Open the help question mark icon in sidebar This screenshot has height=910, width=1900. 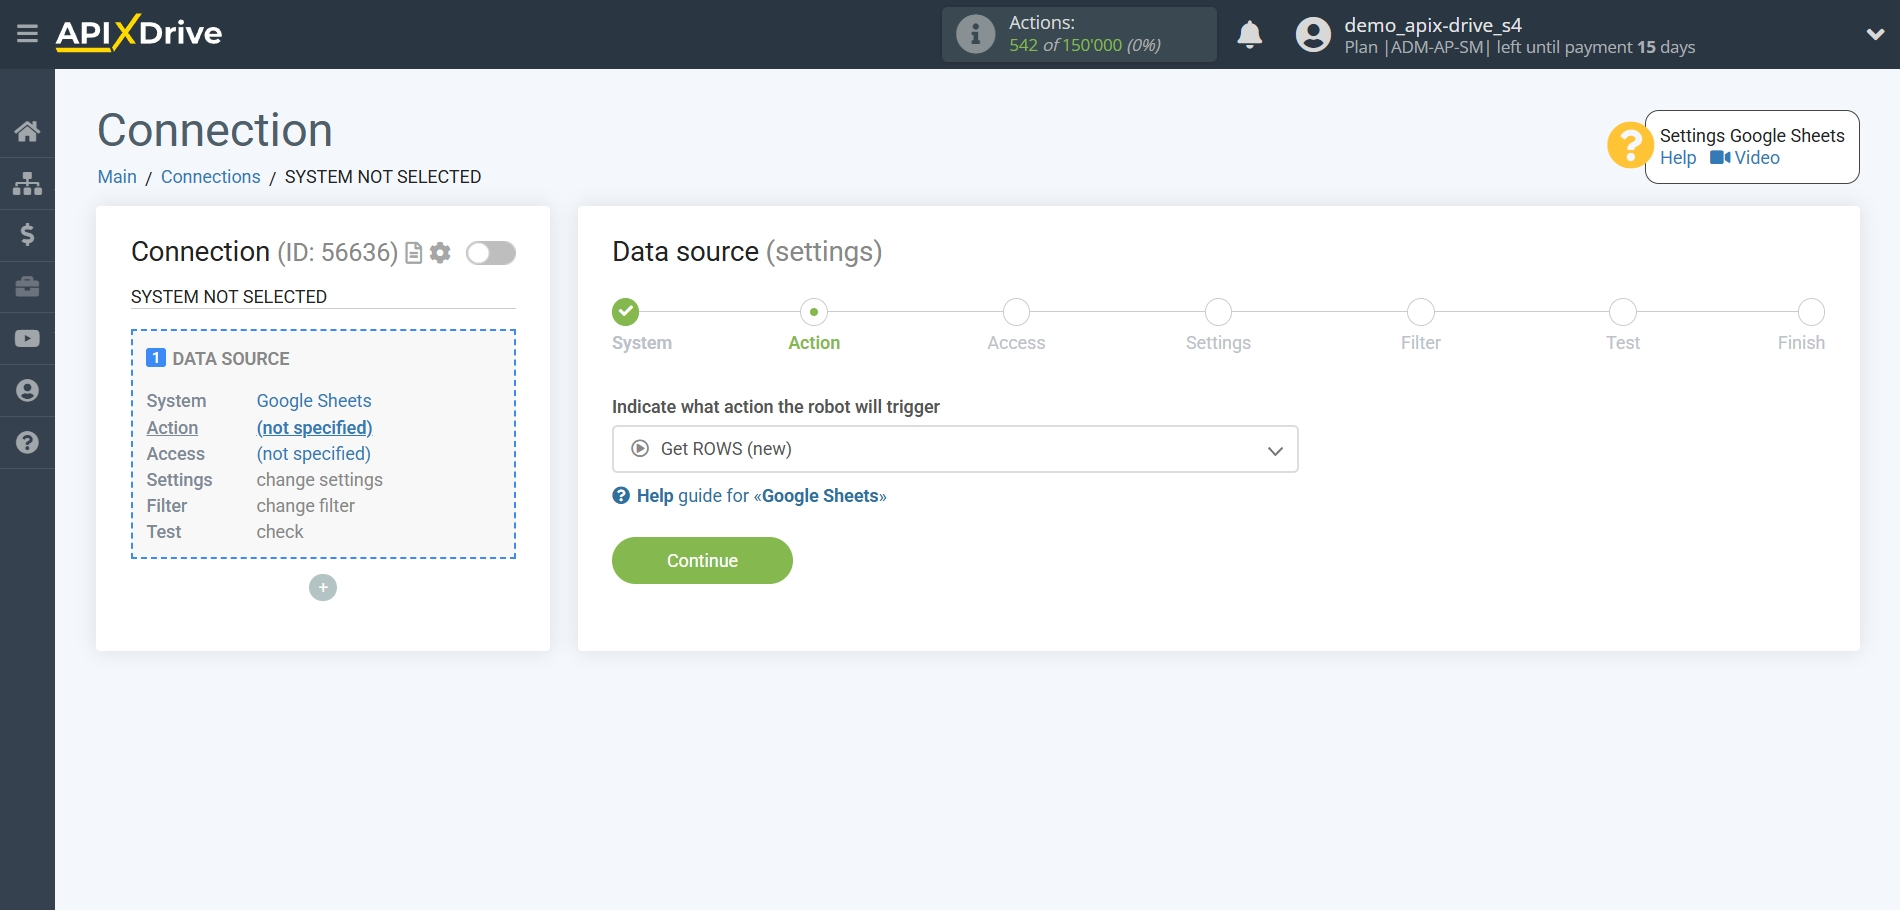[x=27, y=442]
